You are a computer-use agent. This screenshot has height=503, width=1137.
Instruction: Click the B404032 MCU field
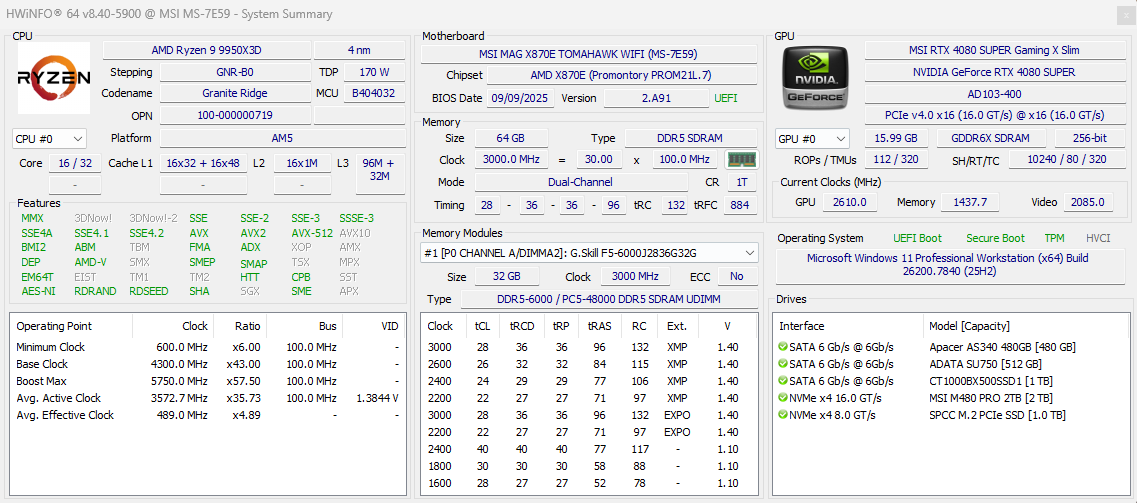(373, 93)
